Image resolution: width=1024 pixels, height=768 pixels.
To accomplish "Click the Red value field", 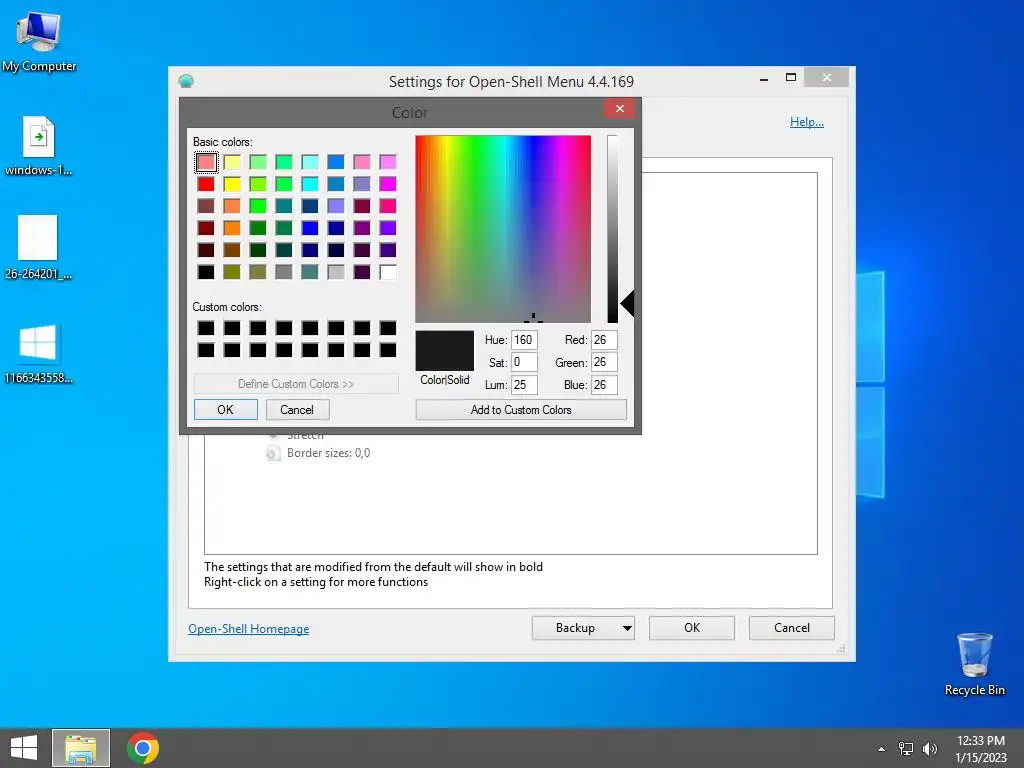I will [604, 340].
